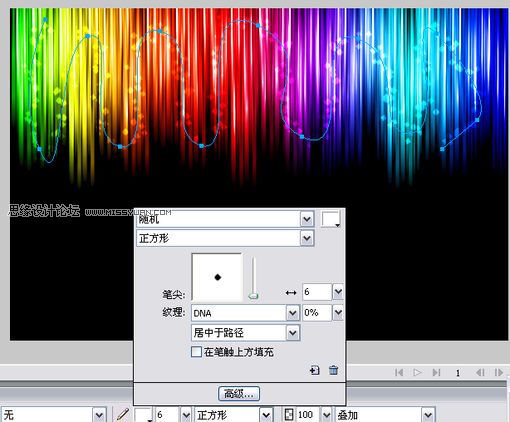Click the 高级... button

pos(239,394)
